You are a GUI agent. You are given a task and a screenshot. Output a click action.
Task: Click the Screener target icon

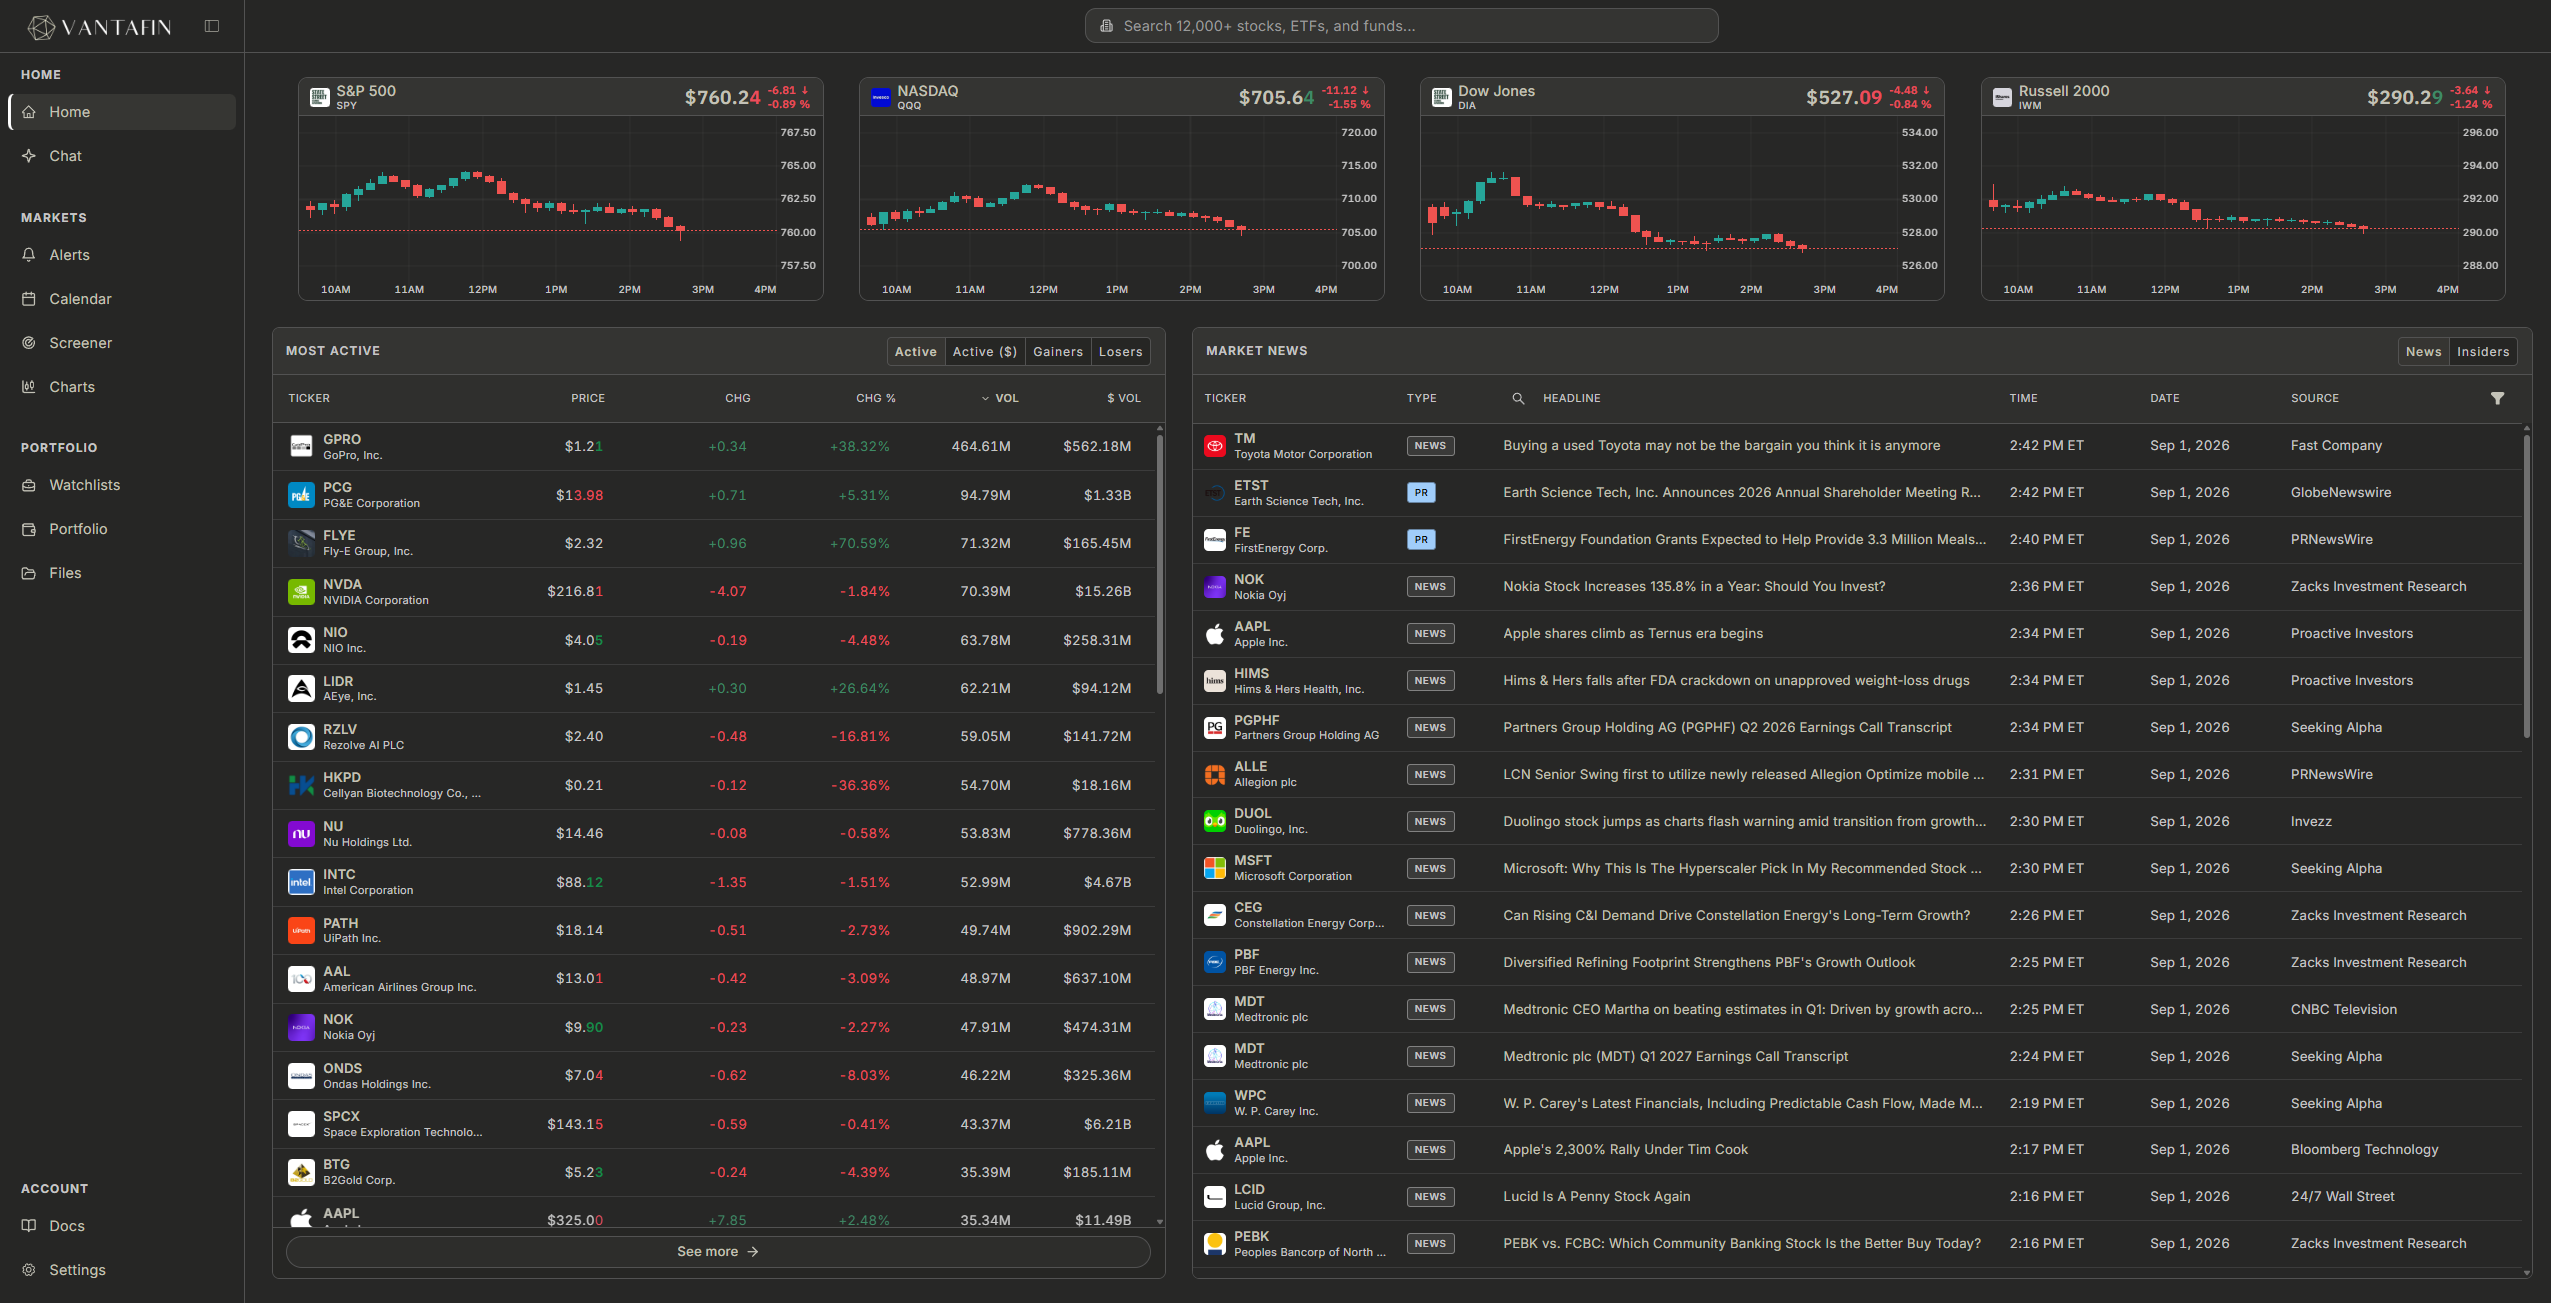click(x=29, y=343)
